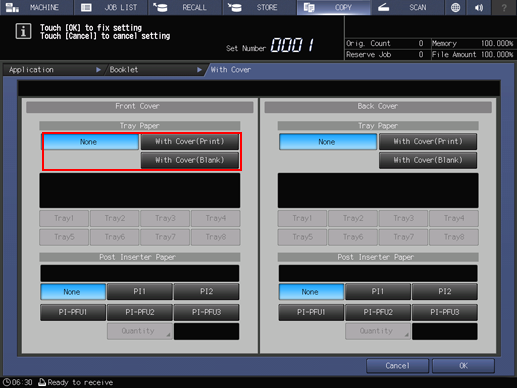Cancel the cover settings
This screenshot has height=388, width=517.
tap(397, 366)
